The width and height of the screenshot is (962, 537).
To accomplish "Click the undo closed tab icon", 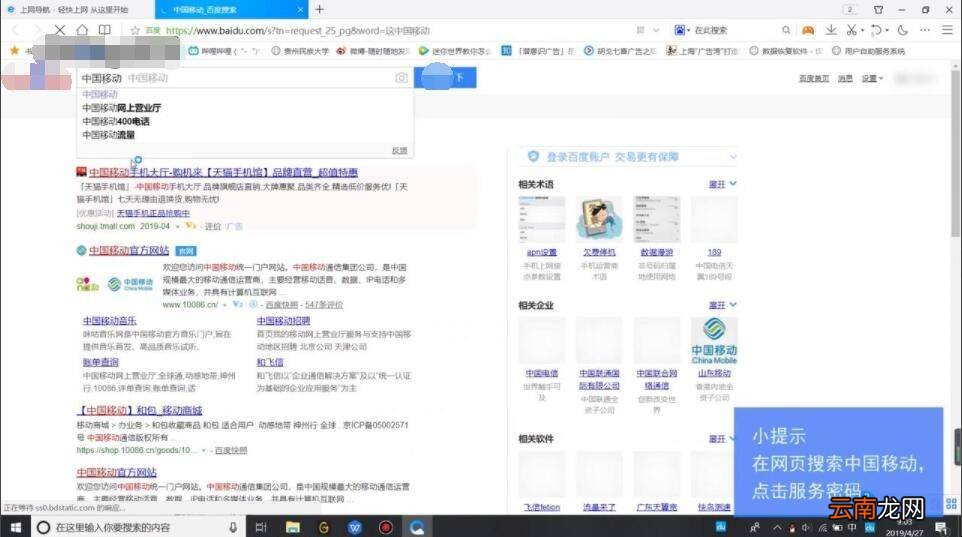I will pyautogui.click(x=876, y=30).
